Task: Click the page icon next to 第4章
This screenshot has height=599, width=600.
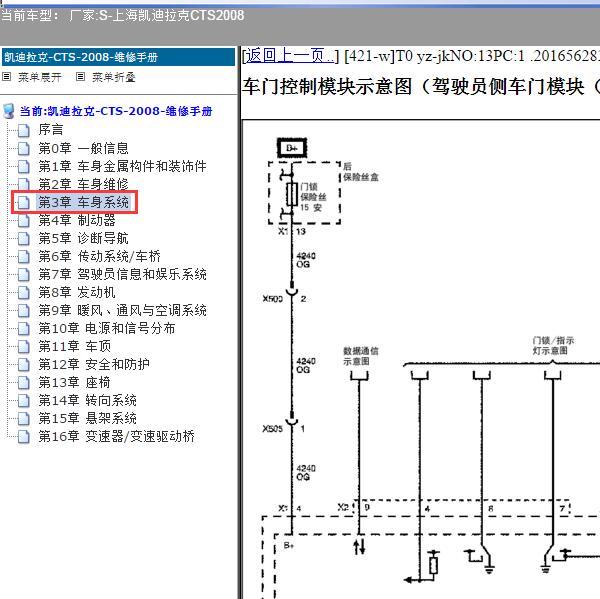Action: [24, 220]
